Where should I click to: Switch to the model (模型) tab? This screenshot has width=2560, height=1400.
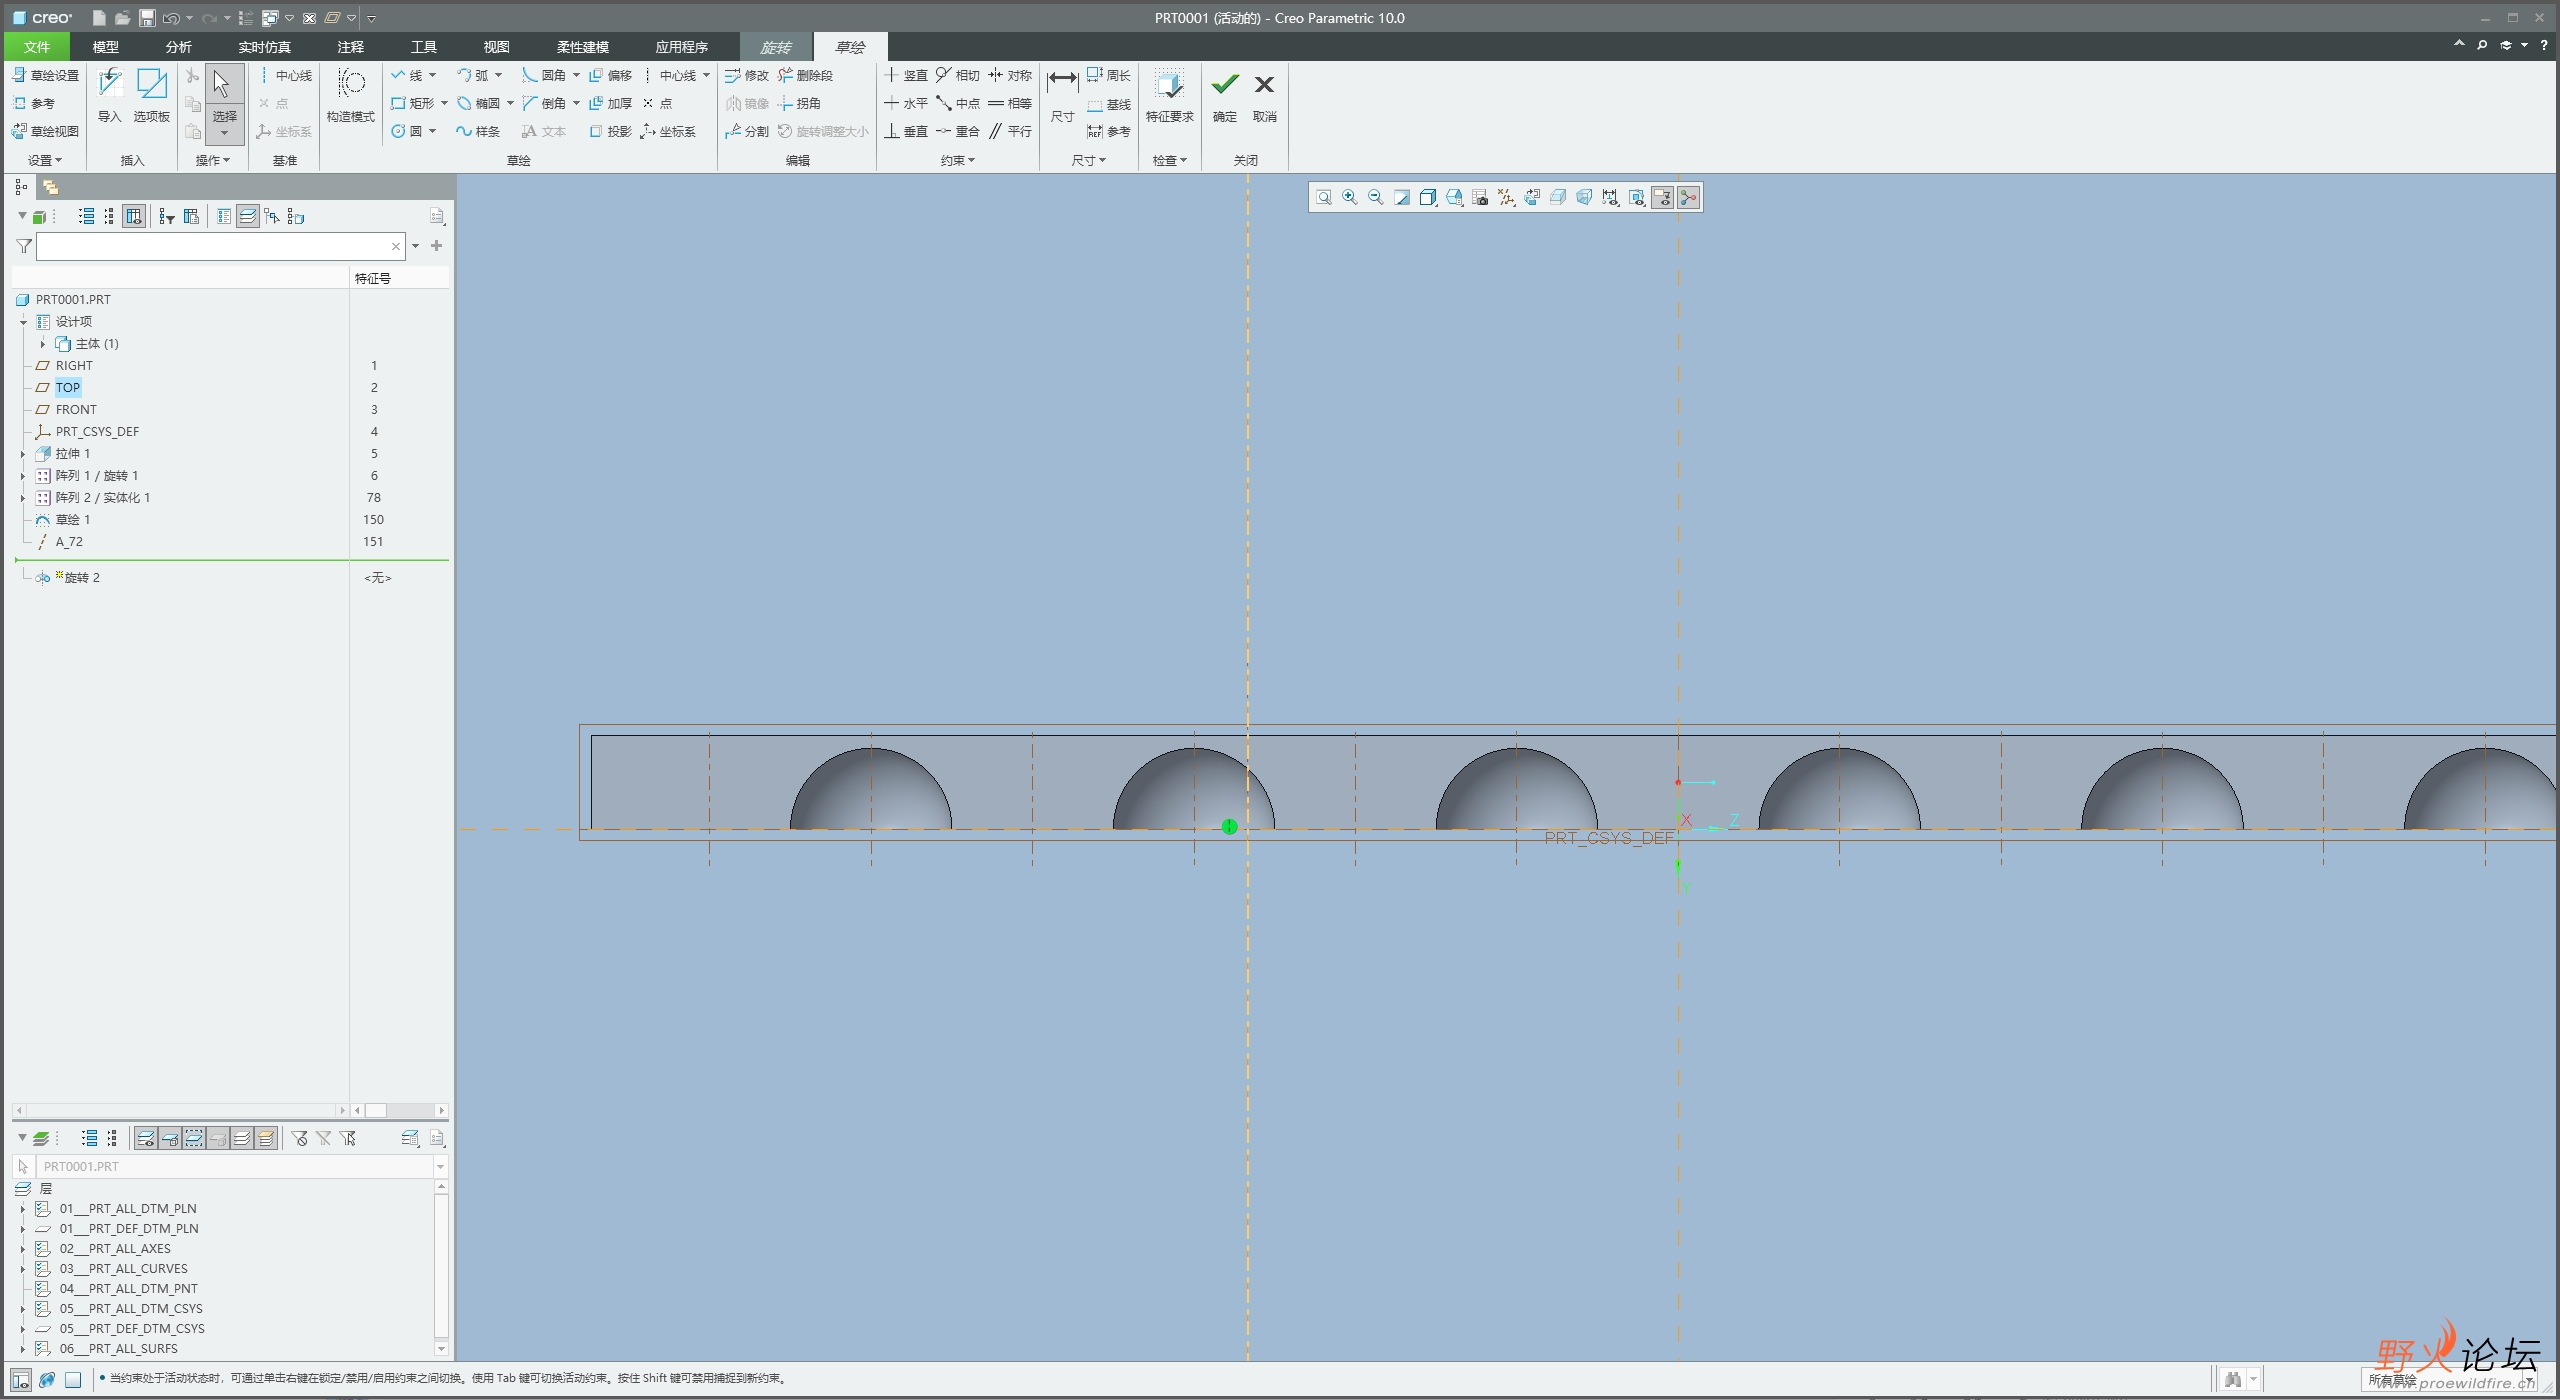pyautogui.click(x=105, y=47)
